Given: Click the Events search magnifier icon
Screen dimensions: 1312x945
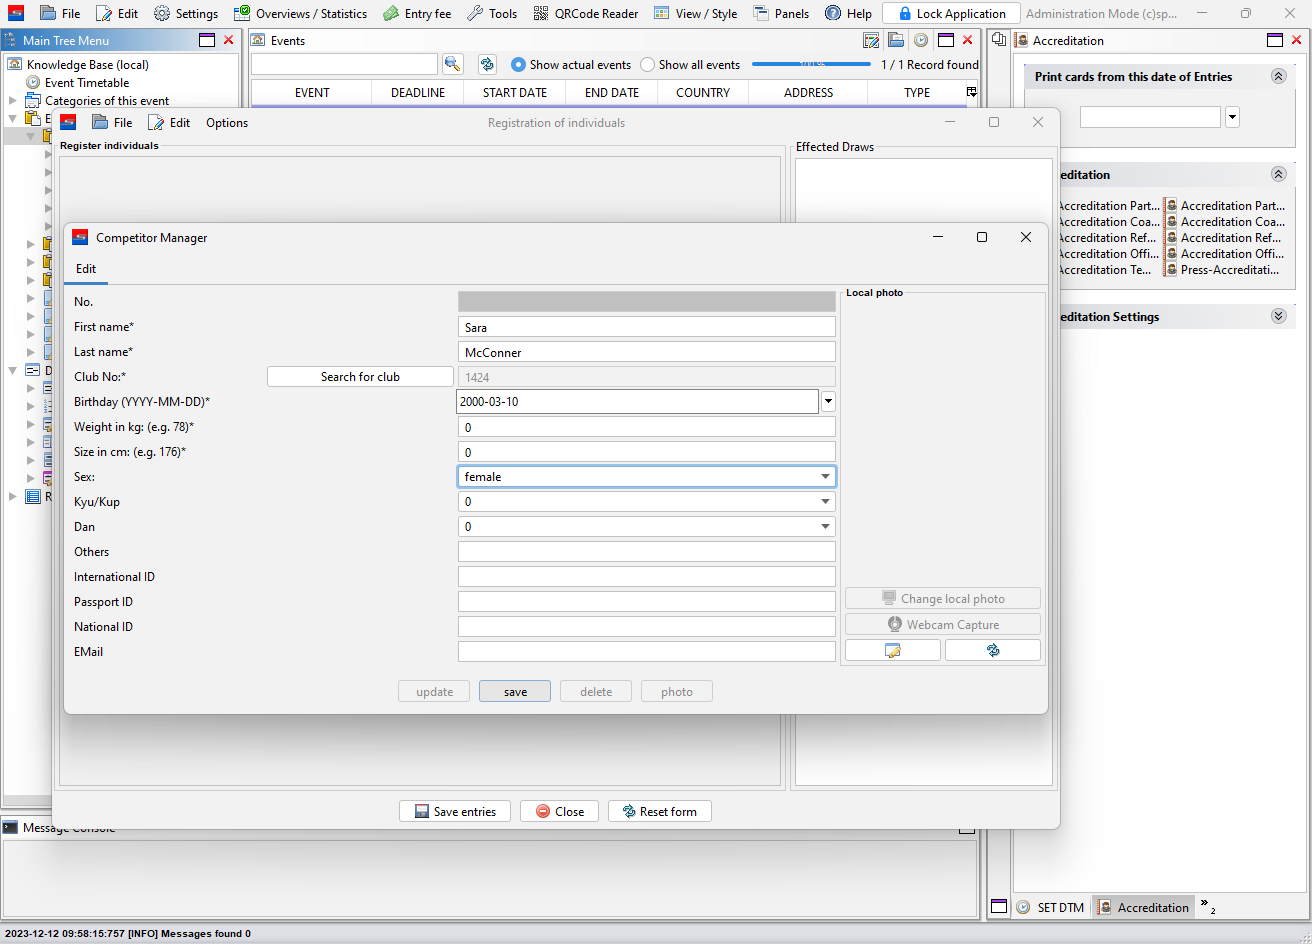Looking at the screenshot, I should pyautogui.click(x=453, y=64).
